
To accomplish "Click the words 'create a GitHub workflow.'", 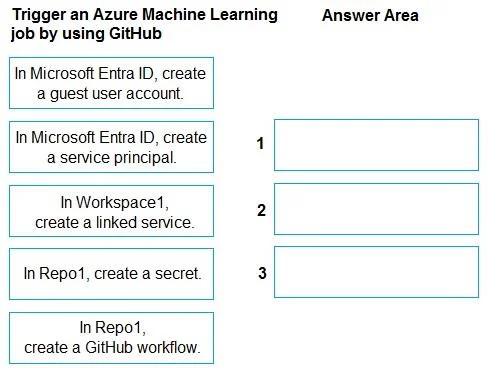I will (112, 348).
